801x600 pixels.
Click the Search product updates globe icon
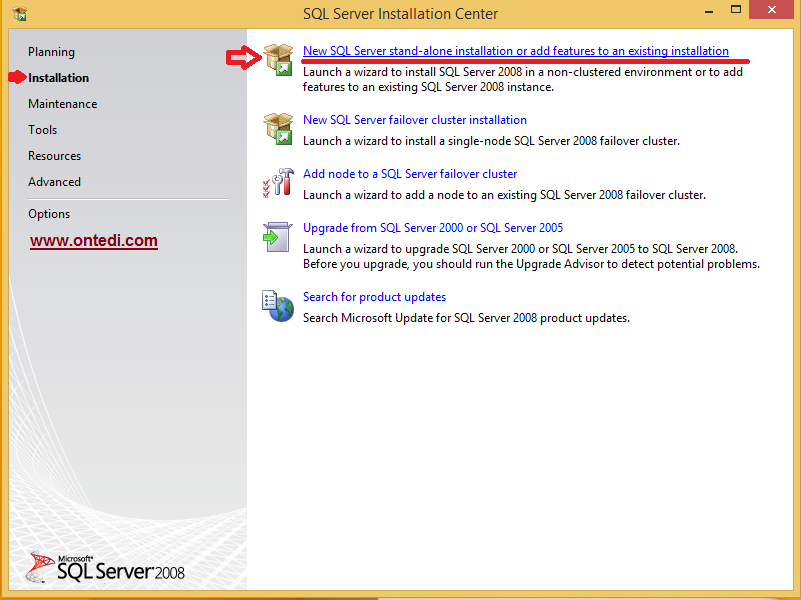278,306
